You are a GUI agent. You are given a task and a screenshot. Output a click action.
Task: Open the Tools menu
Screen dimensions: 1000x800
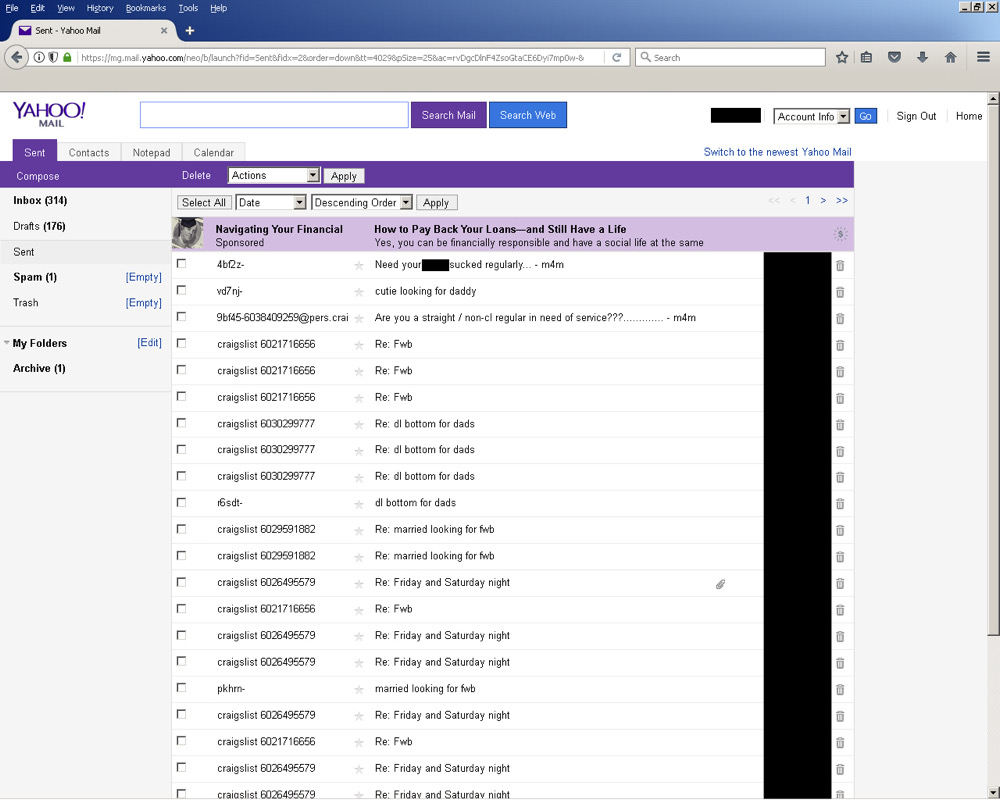tap(188, 8)
